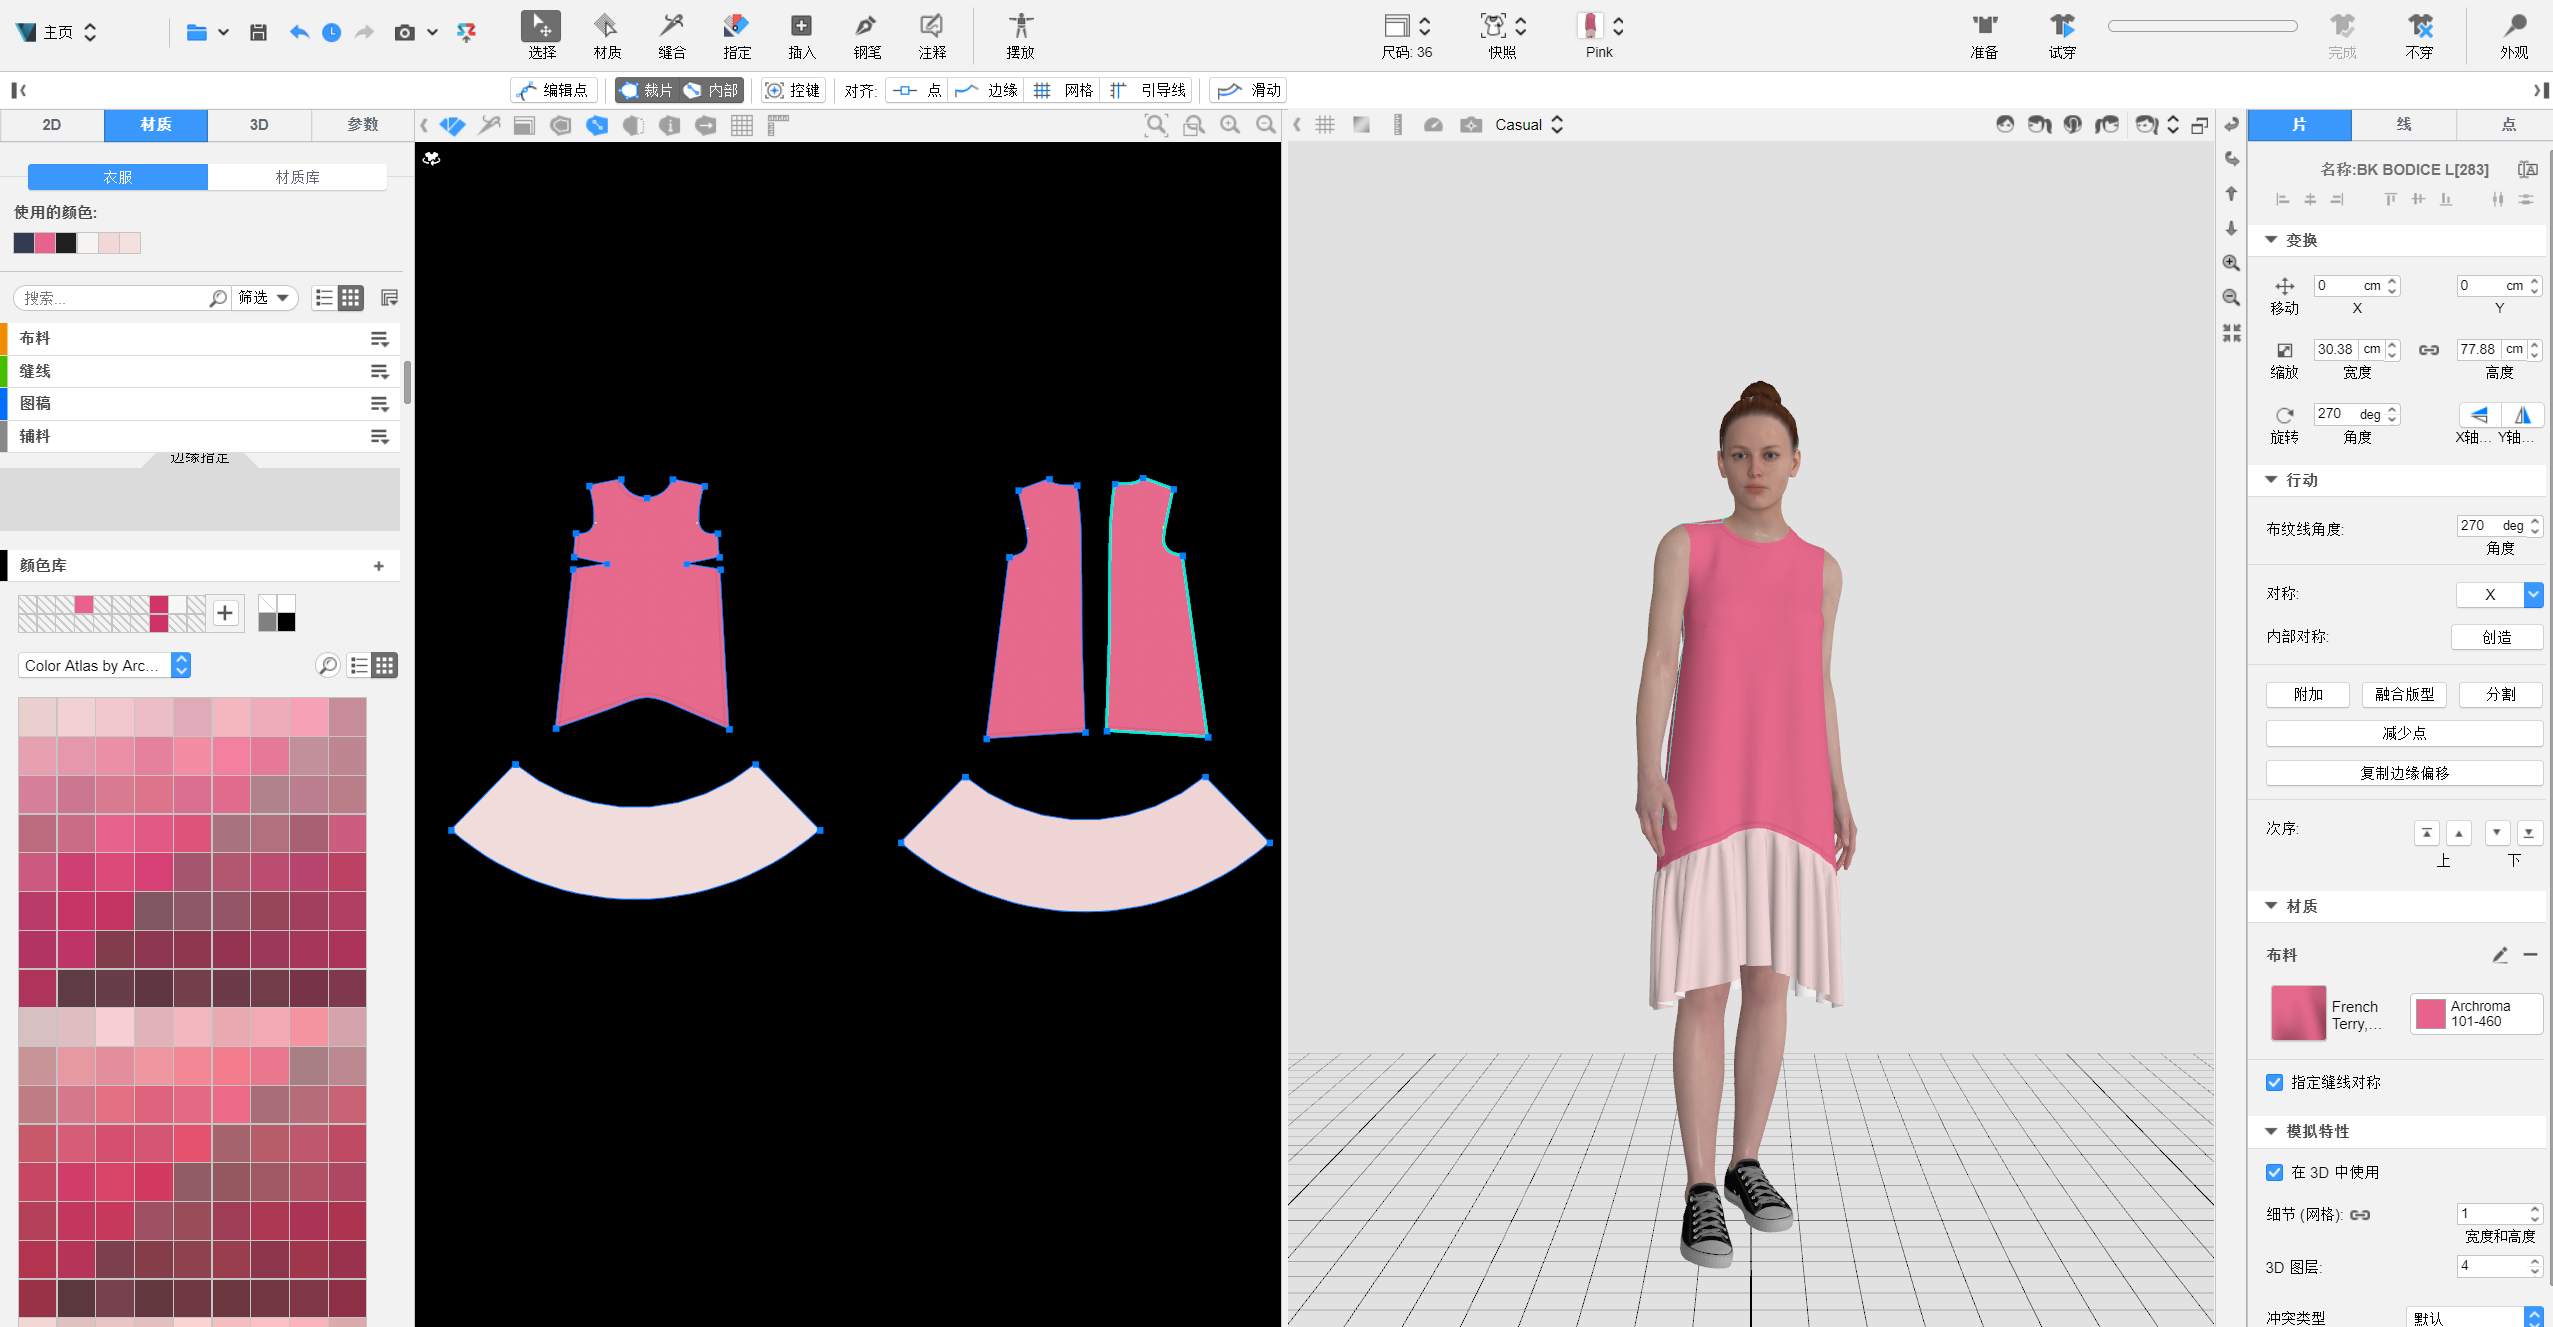Toggle align to 边缘 edges

coord(986,90)
